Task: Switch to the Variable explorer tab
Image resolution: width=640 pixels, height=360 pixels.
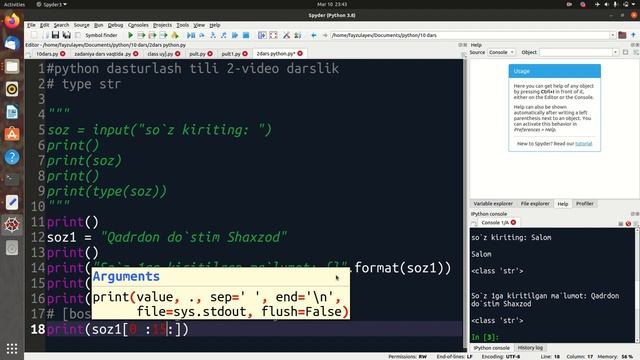Action: 493,204
